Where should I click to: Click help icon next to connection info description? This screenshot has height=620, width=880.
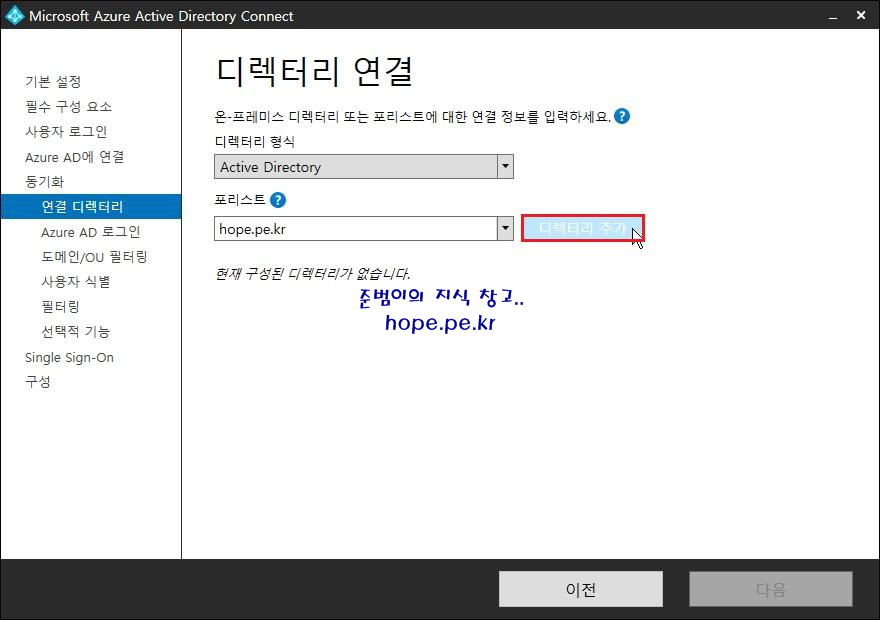click(x=622, y=116)
